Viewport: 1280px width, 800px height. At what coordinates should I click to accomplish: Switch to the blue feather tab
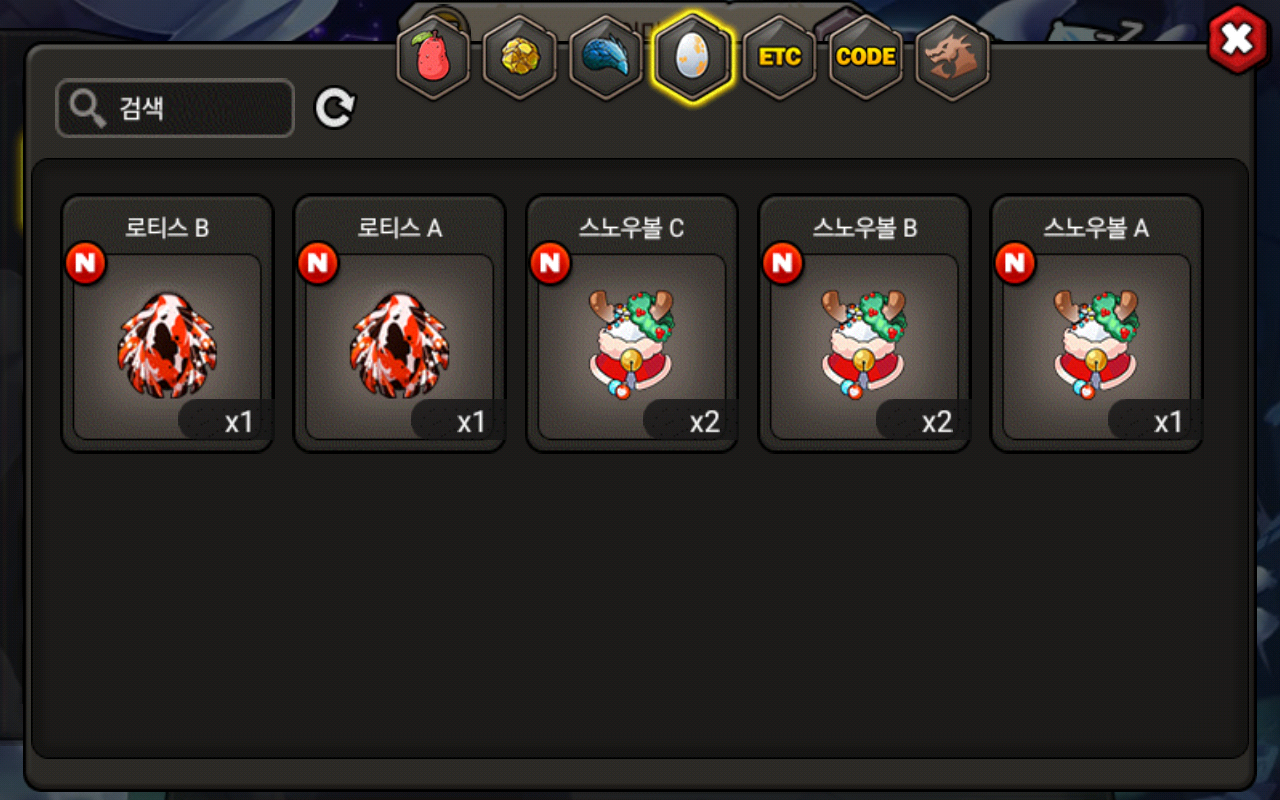pyautogui.click(x=606, y=59)
